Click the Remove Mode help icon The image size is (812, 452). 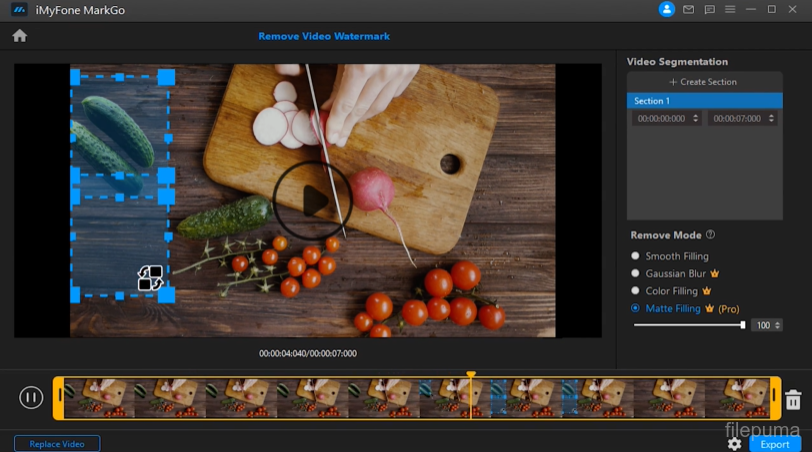(x=710, y=235)
